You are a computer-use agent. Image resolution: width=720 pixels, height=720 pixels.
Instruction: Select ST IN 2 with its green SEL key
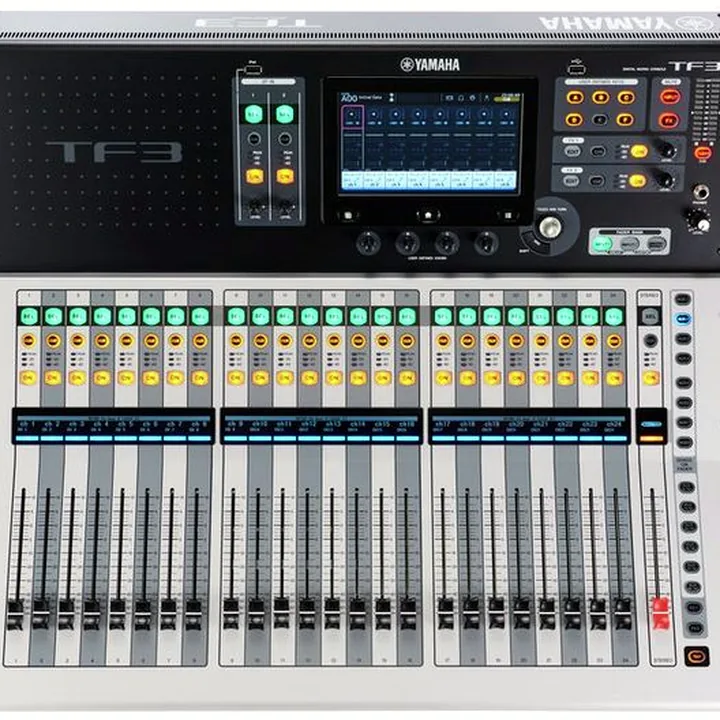(284, 114)
